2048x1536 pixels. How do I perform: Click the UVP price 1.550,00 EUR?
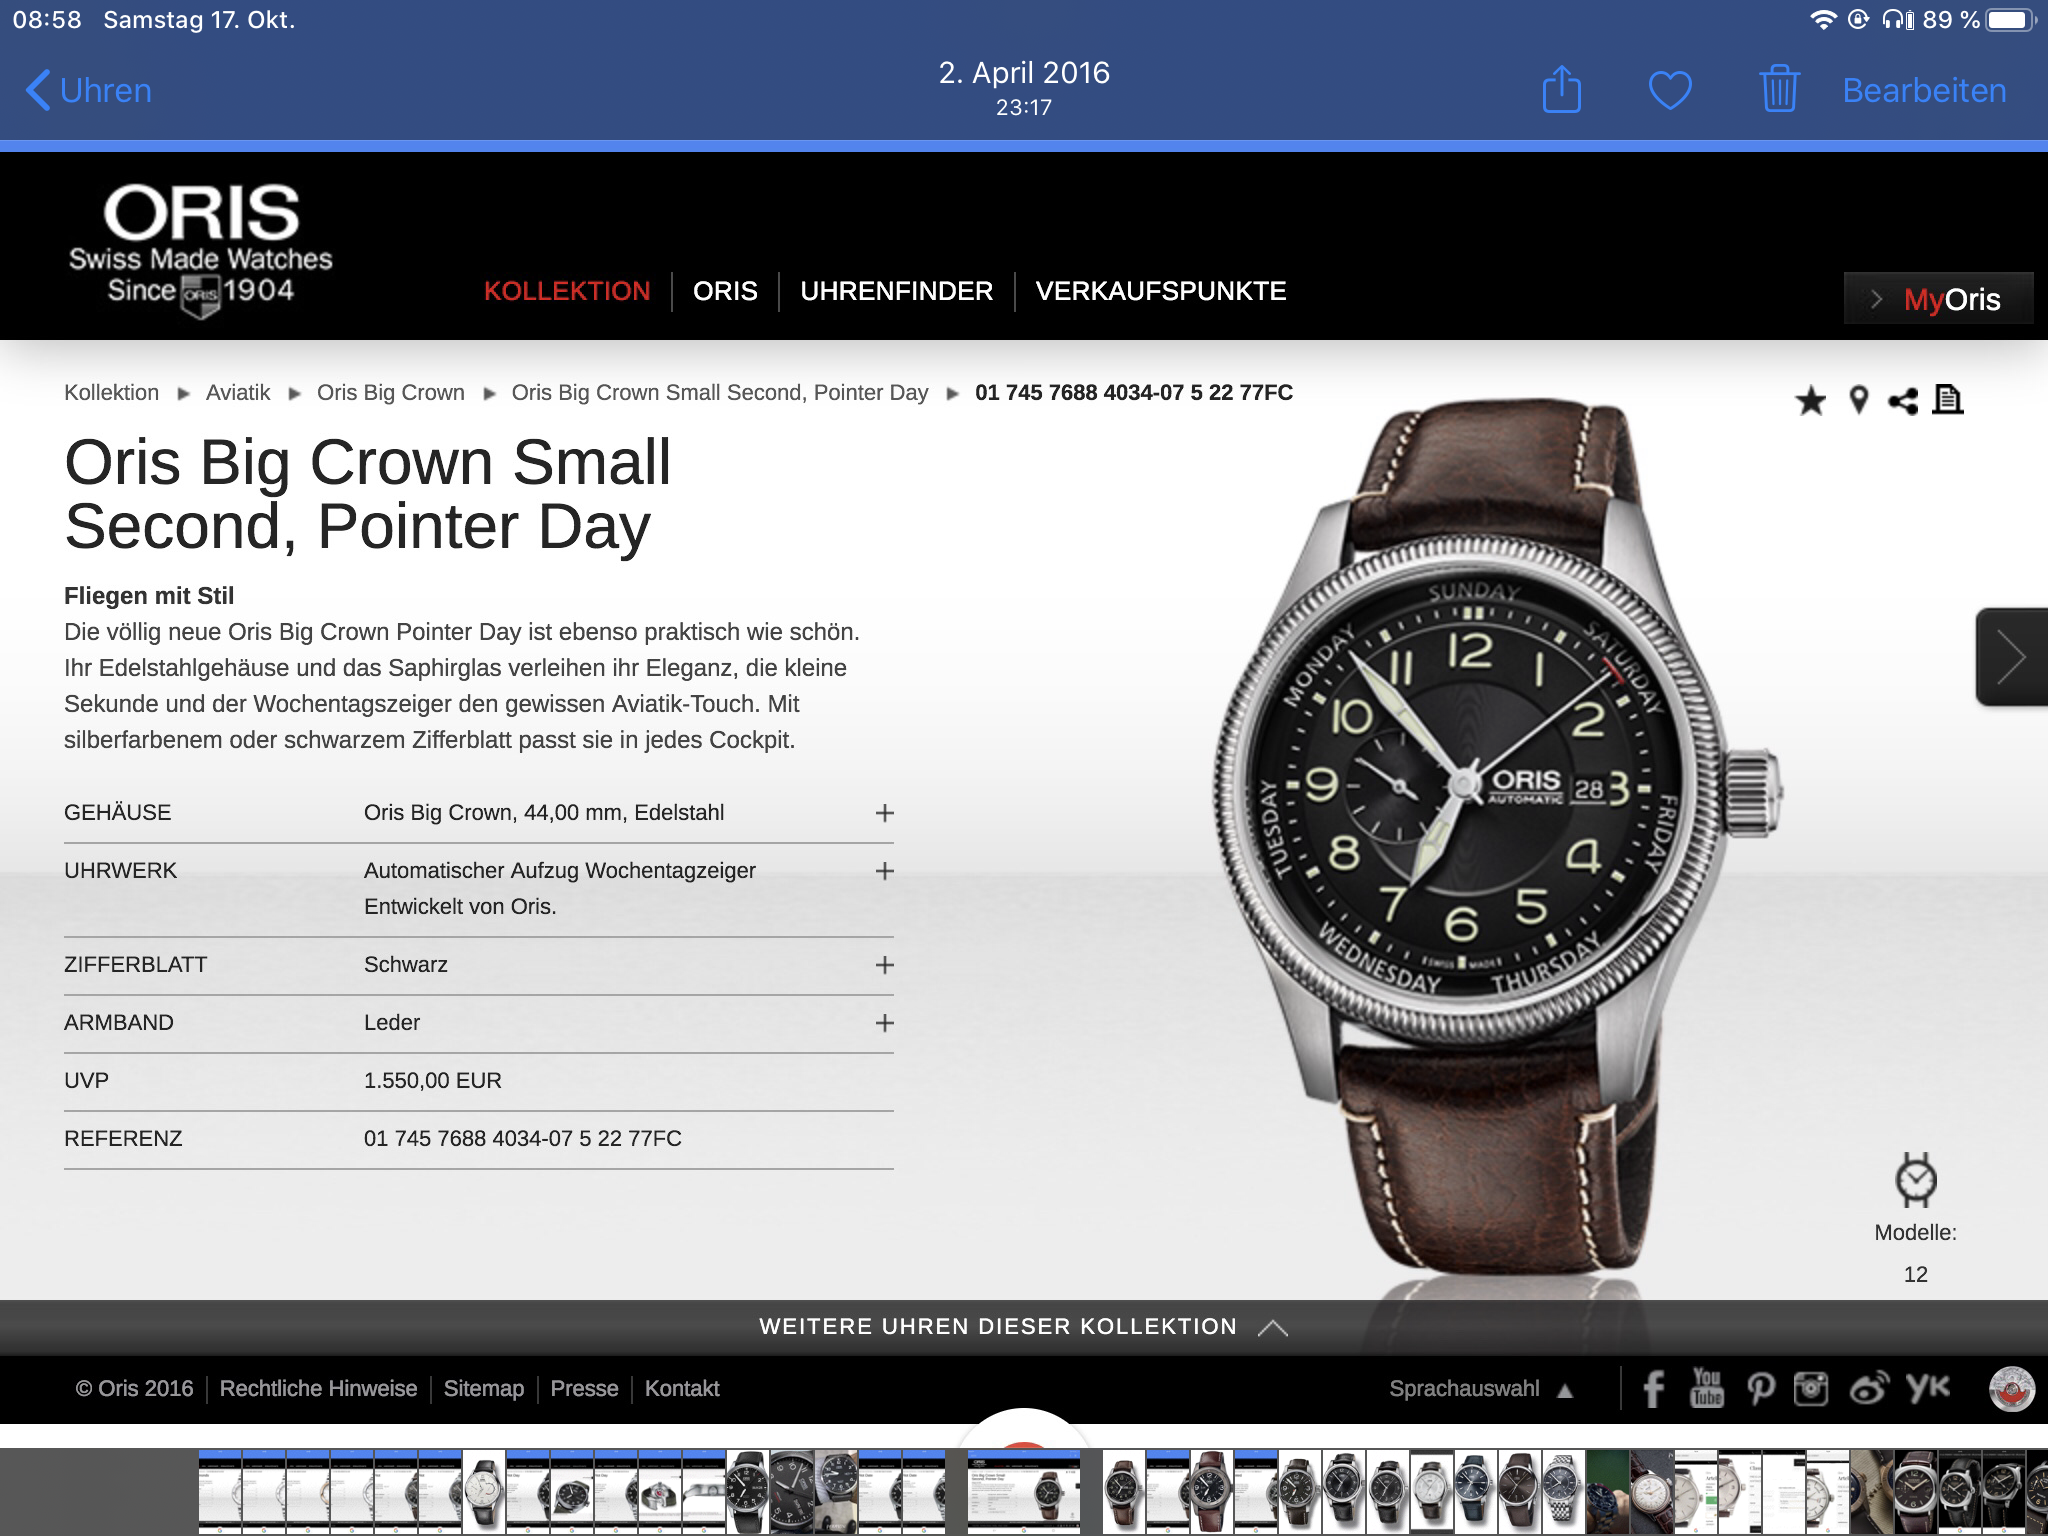[x=433, y=1081]
